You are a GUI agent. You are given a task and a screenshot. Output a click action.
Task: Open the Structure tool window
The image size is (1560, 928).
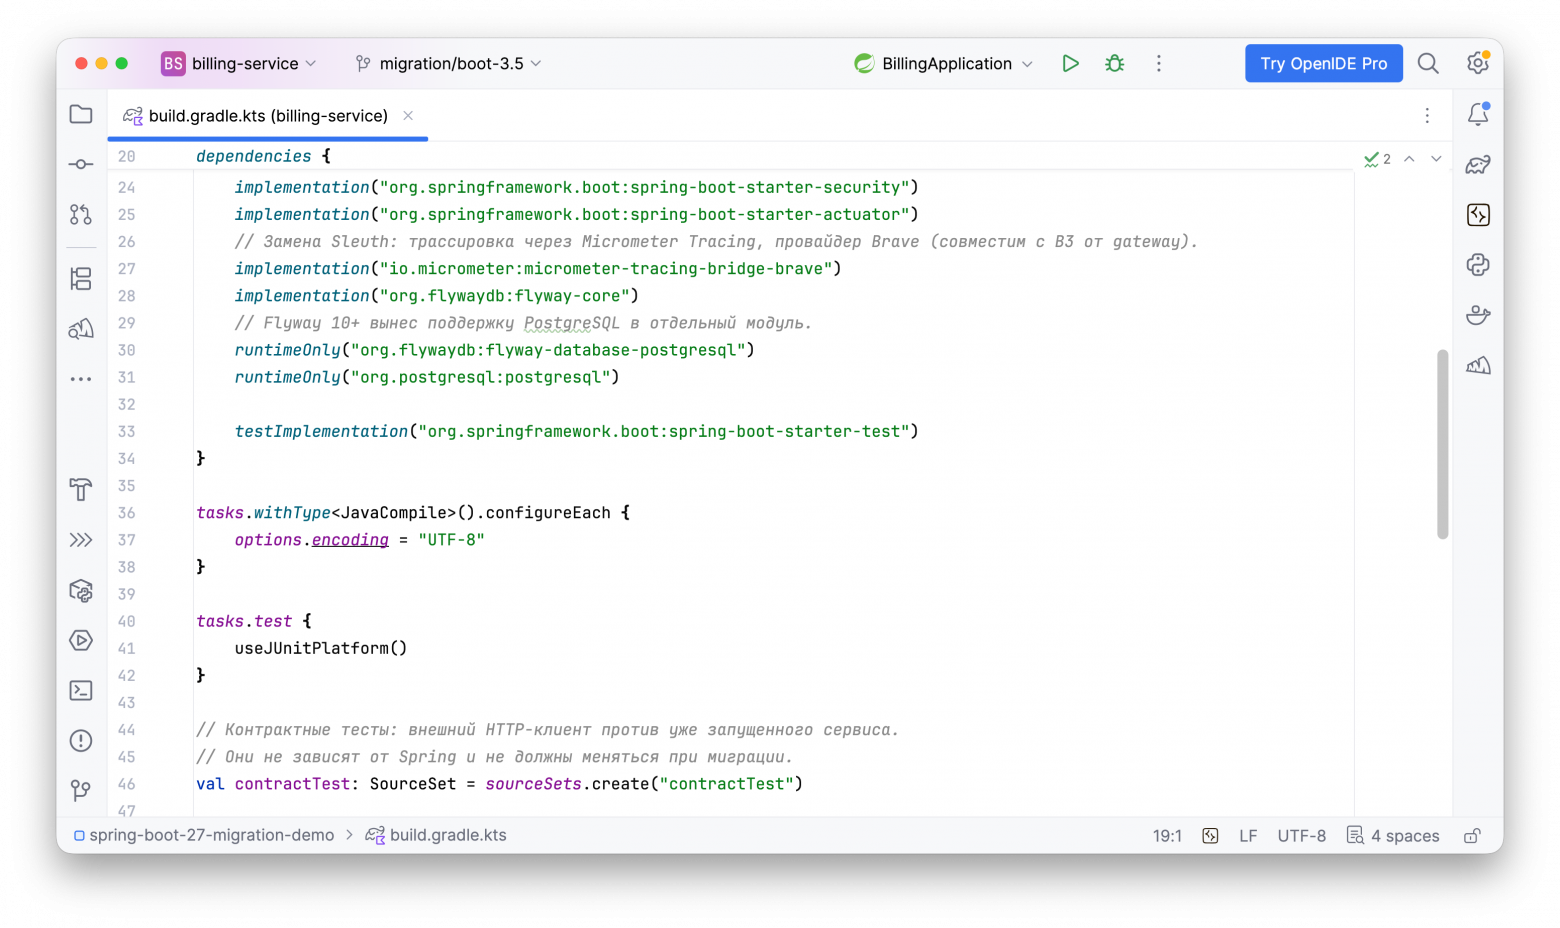pos(81,278)
